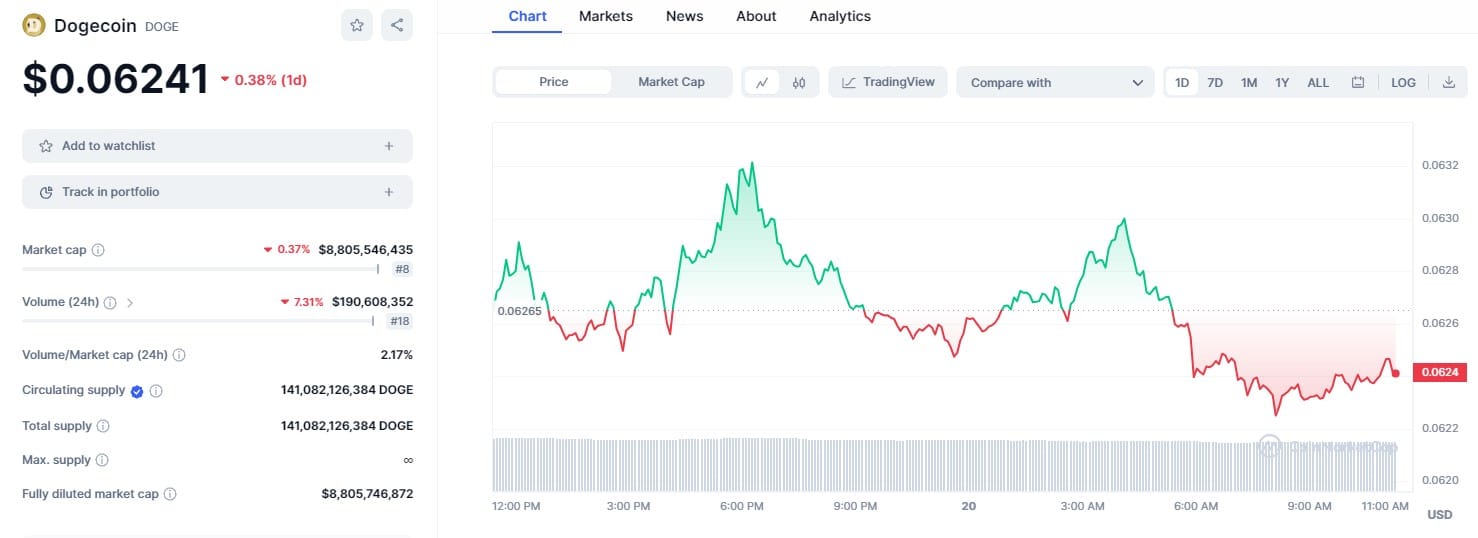The image size is (1478, 538).
Task: Download chart data with download icon
Action: (1449, 83)
